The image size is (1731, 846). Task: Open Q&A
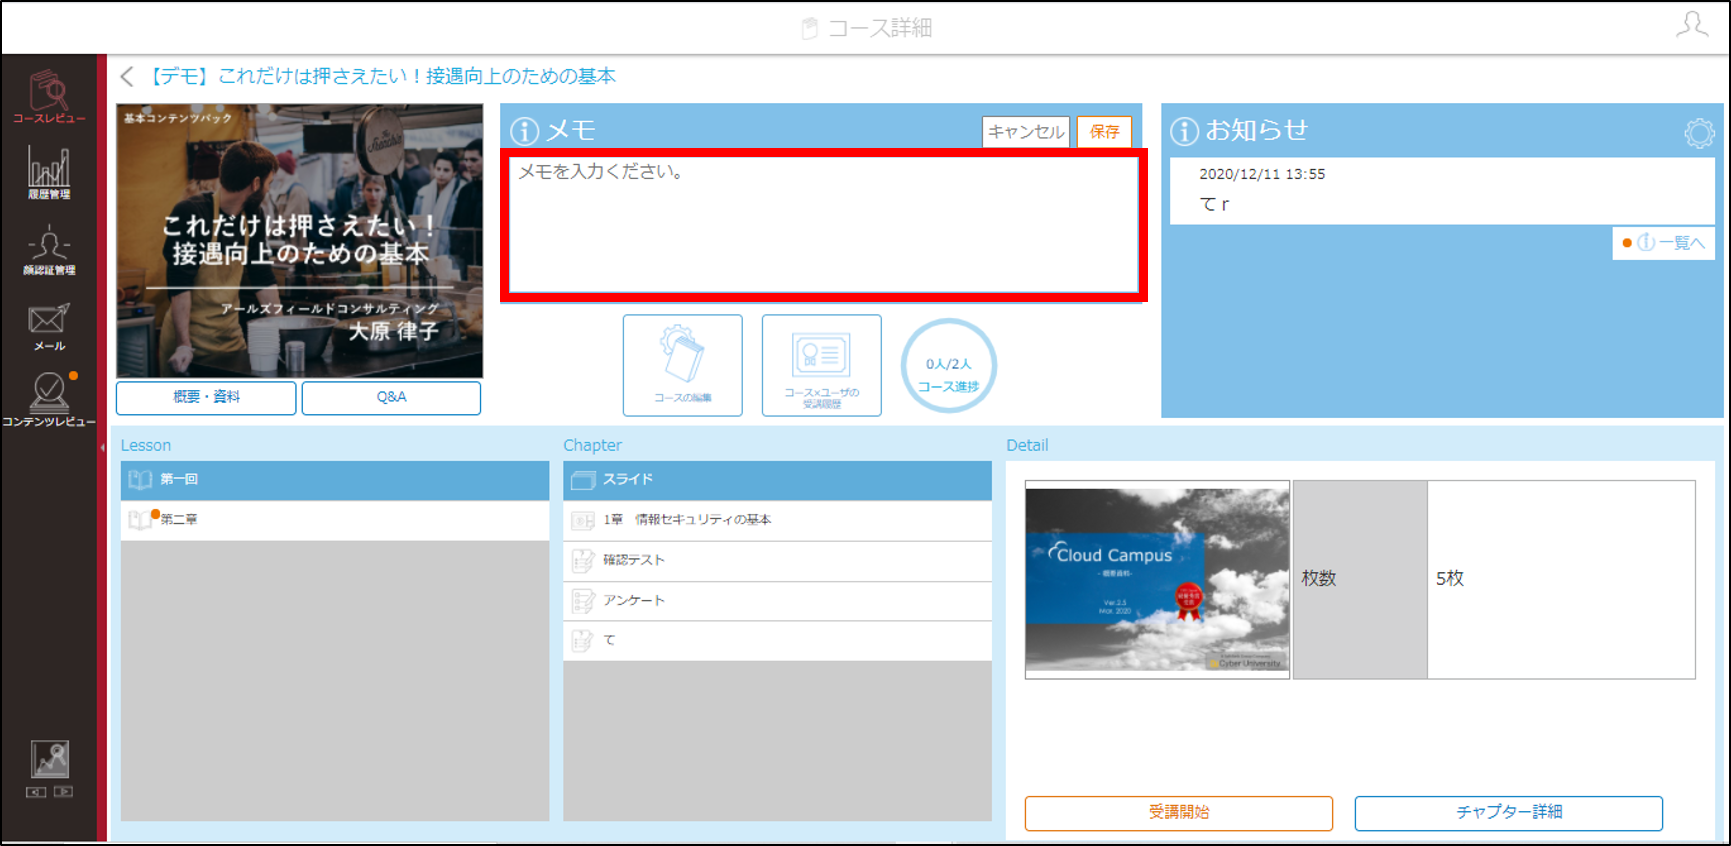[391, 397]
